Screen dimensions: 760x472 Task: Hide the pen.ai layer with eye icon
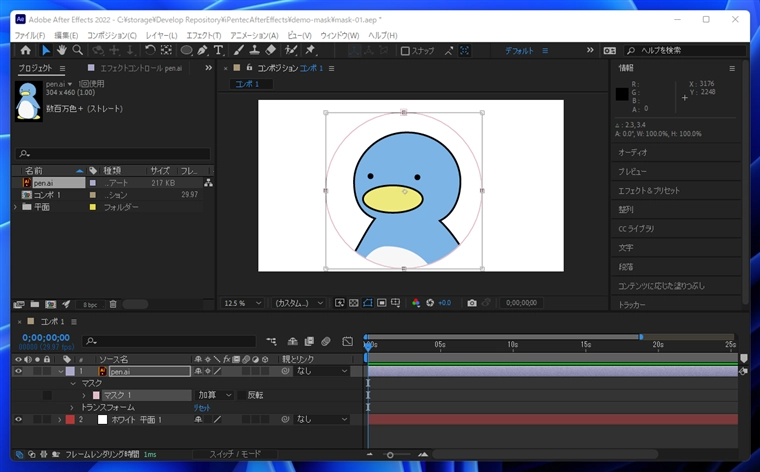point(18,371)
